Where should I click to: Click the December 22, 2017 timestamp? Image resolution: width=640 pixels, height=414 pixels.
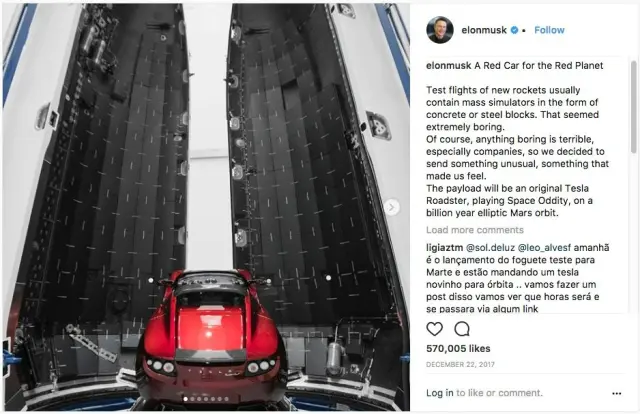[x=460, y=364]
